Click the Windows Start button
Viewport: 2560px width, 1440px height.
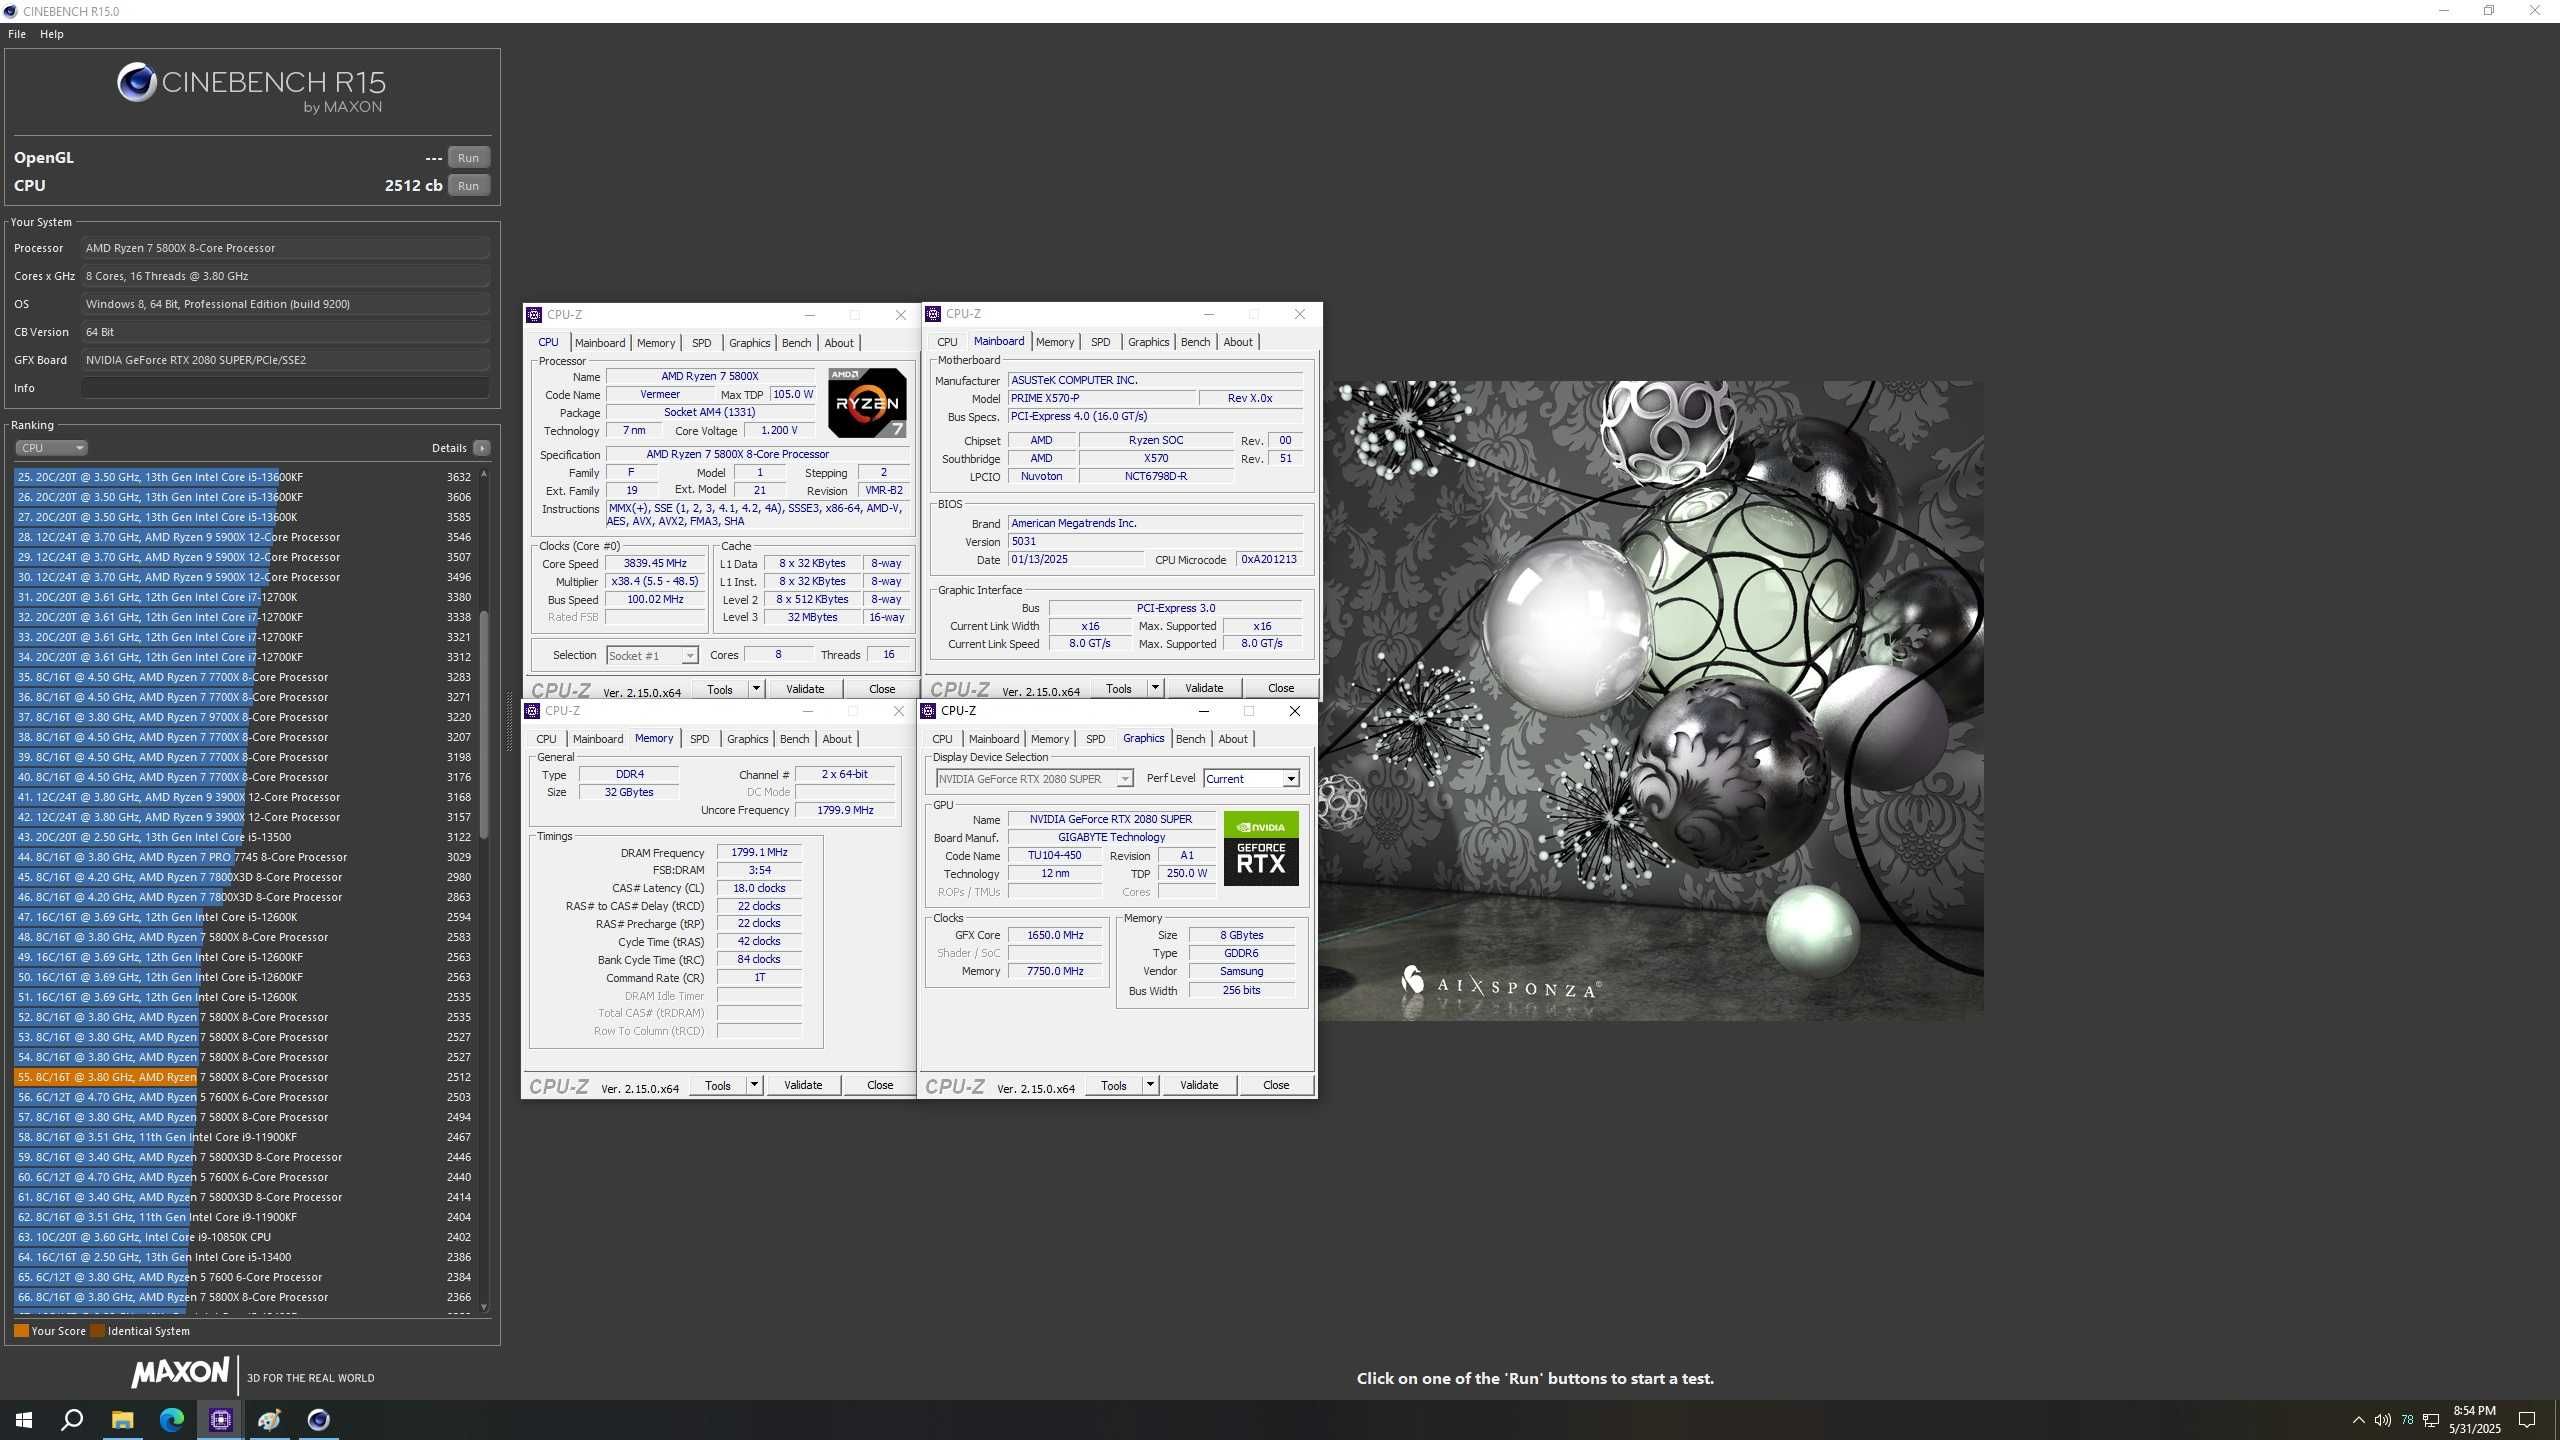pyautogui.click(x=24, y=1419)
